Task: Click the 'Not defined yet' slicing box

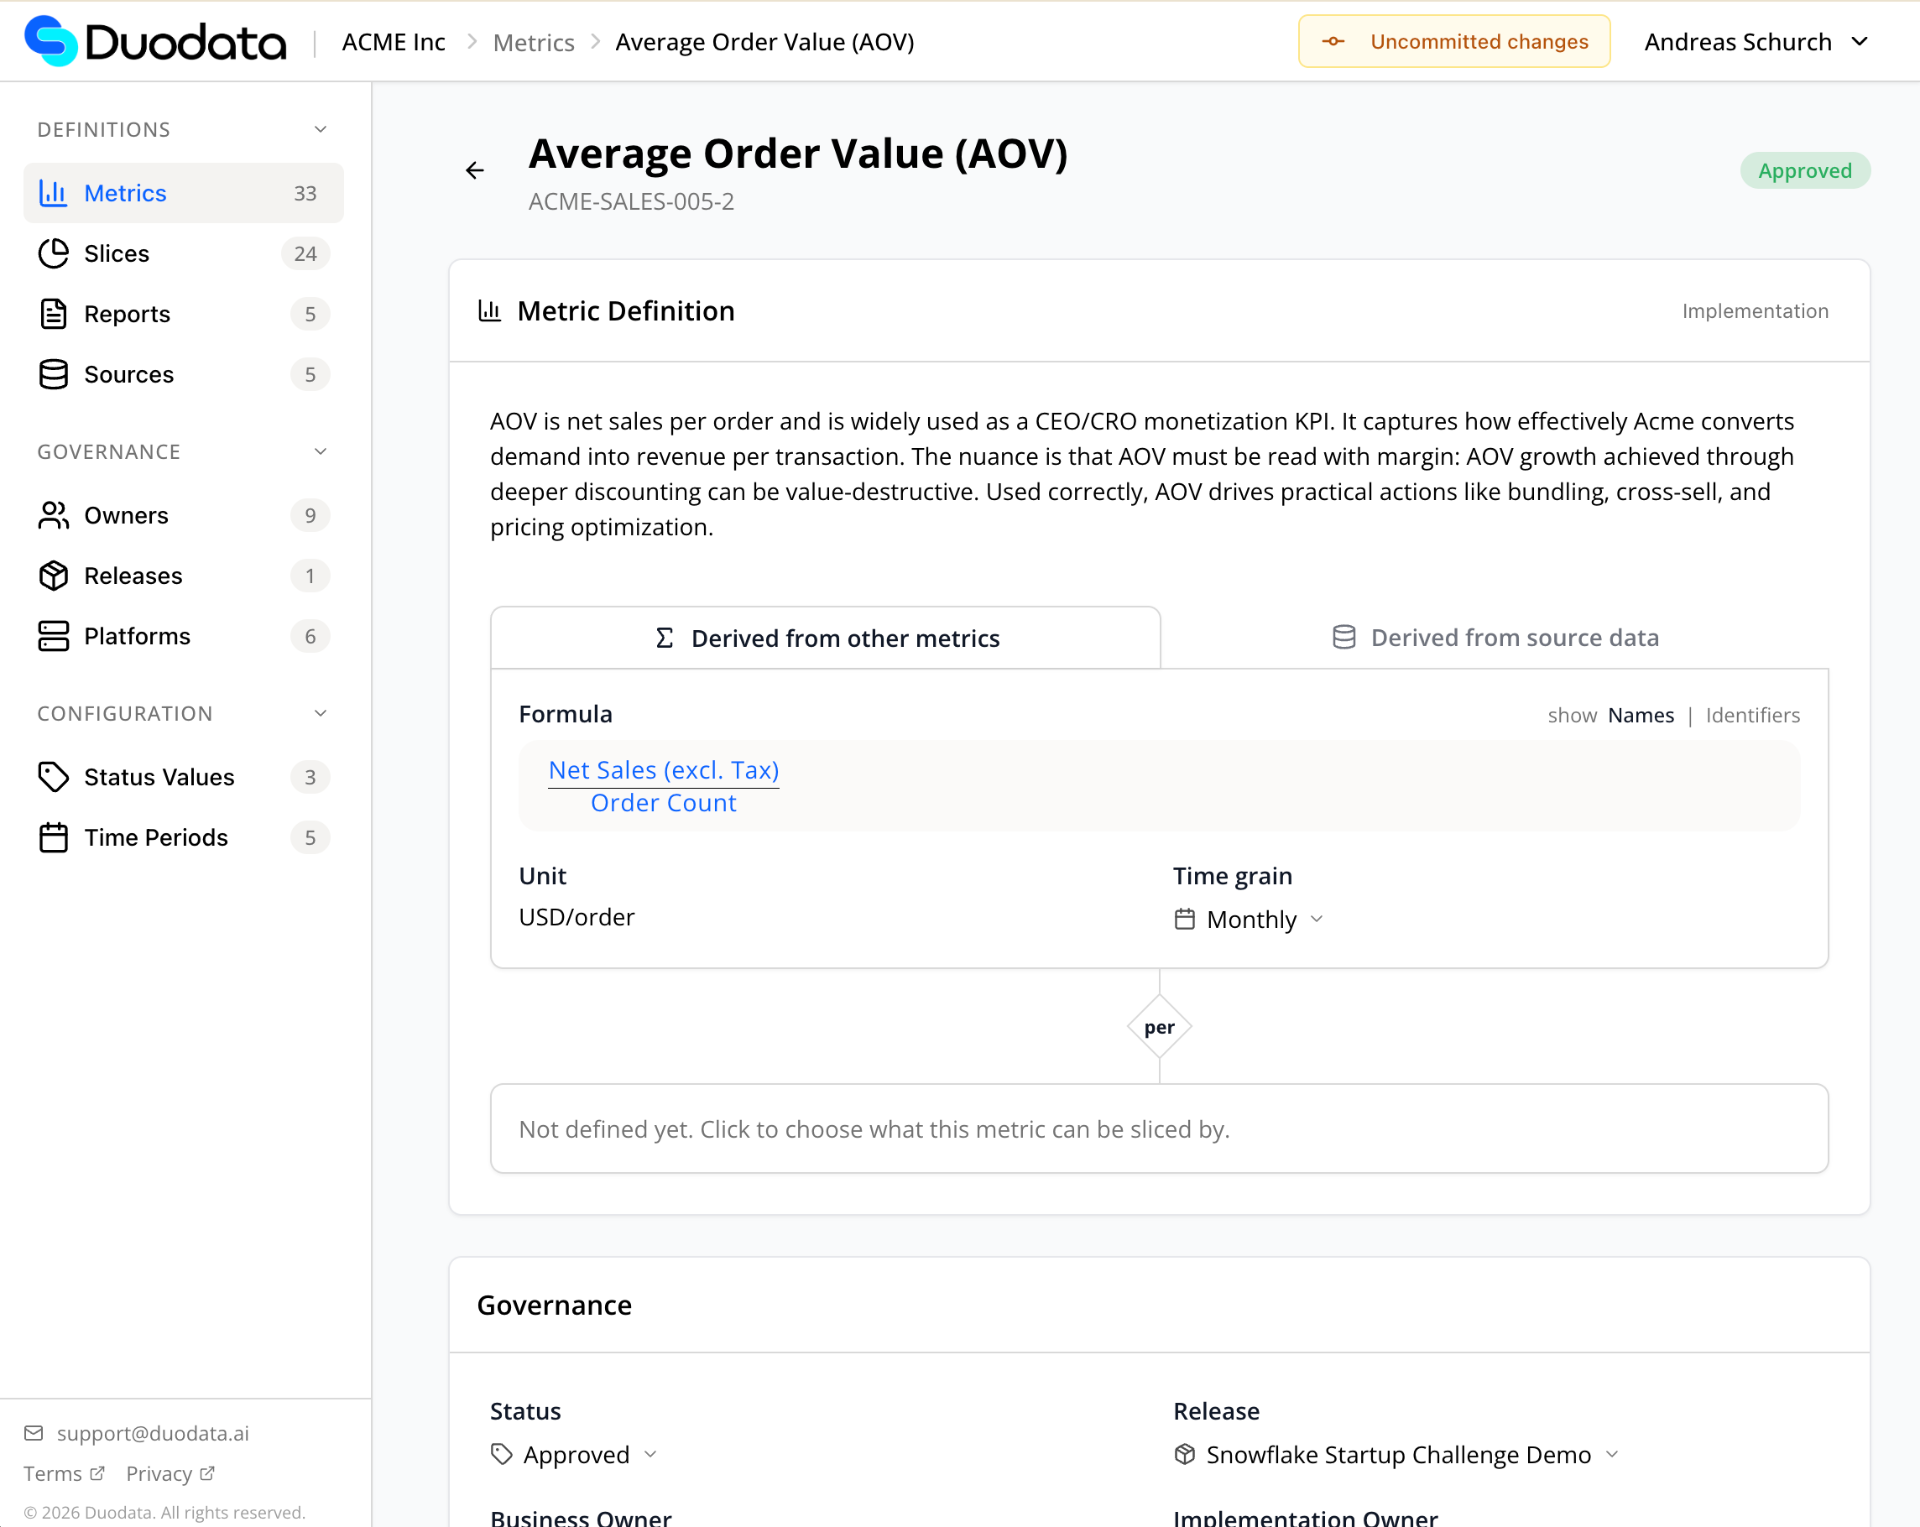Action: point(1159,1129)
